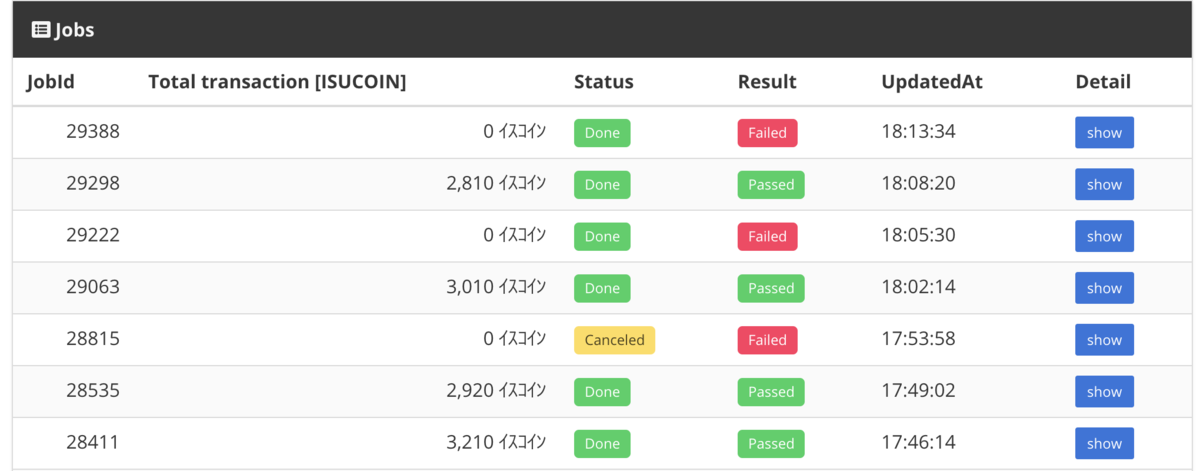This screenshot has height=471, width=1200.
Task: Click the list icon beside Jobs heading
Action: (x=41, y=29)
